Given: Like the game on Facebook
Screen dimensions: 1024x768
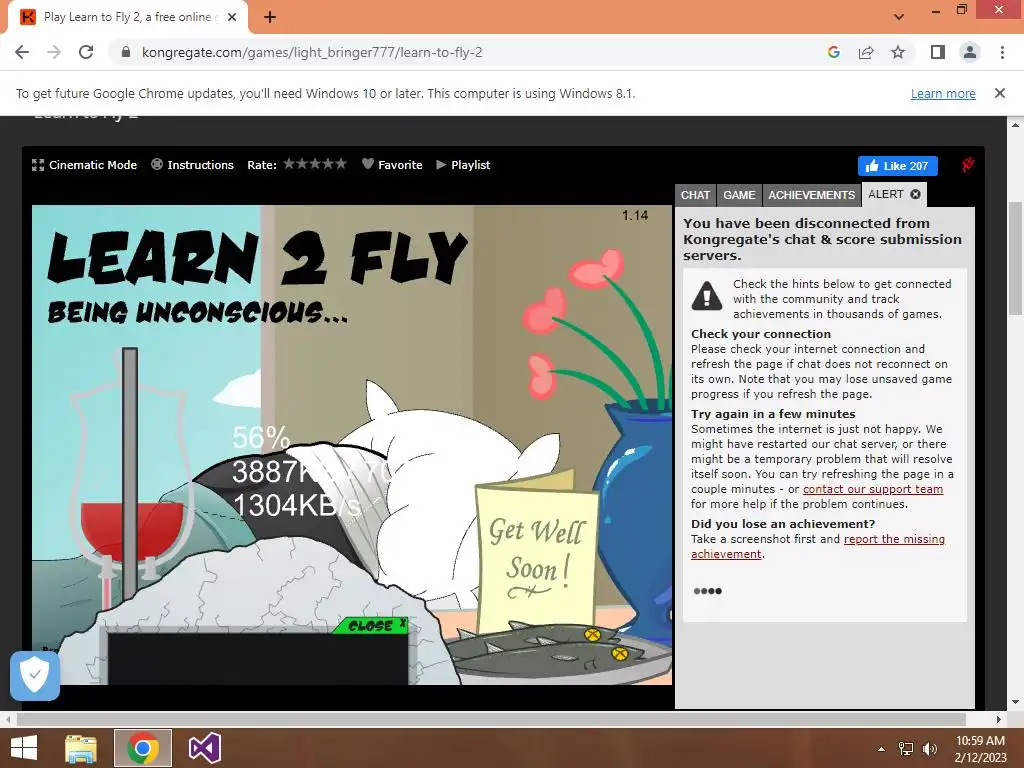Looking at the screenshot, I should tap(897, 166).
